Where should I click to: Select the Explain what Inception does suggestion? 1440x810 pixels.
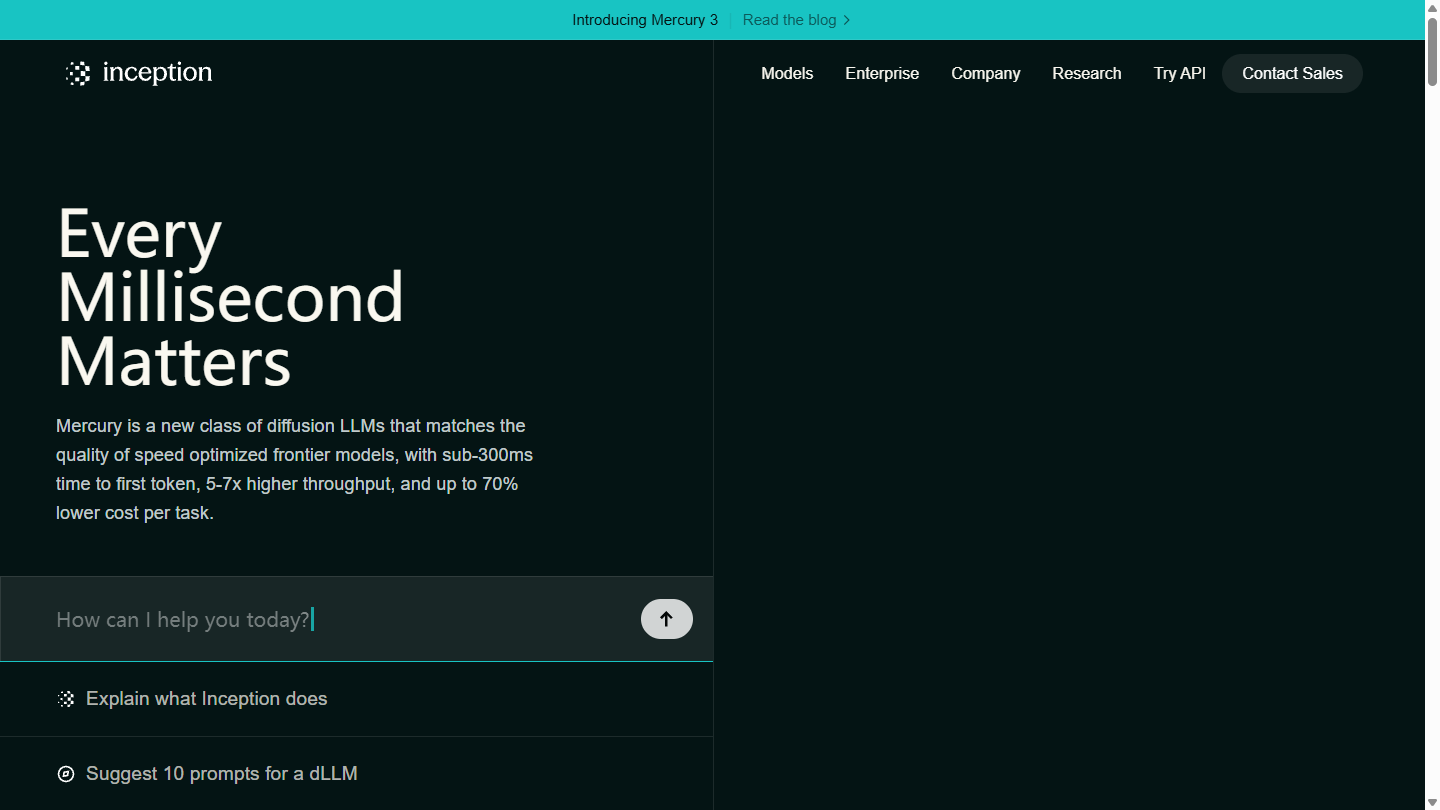[x=356, y=699]
